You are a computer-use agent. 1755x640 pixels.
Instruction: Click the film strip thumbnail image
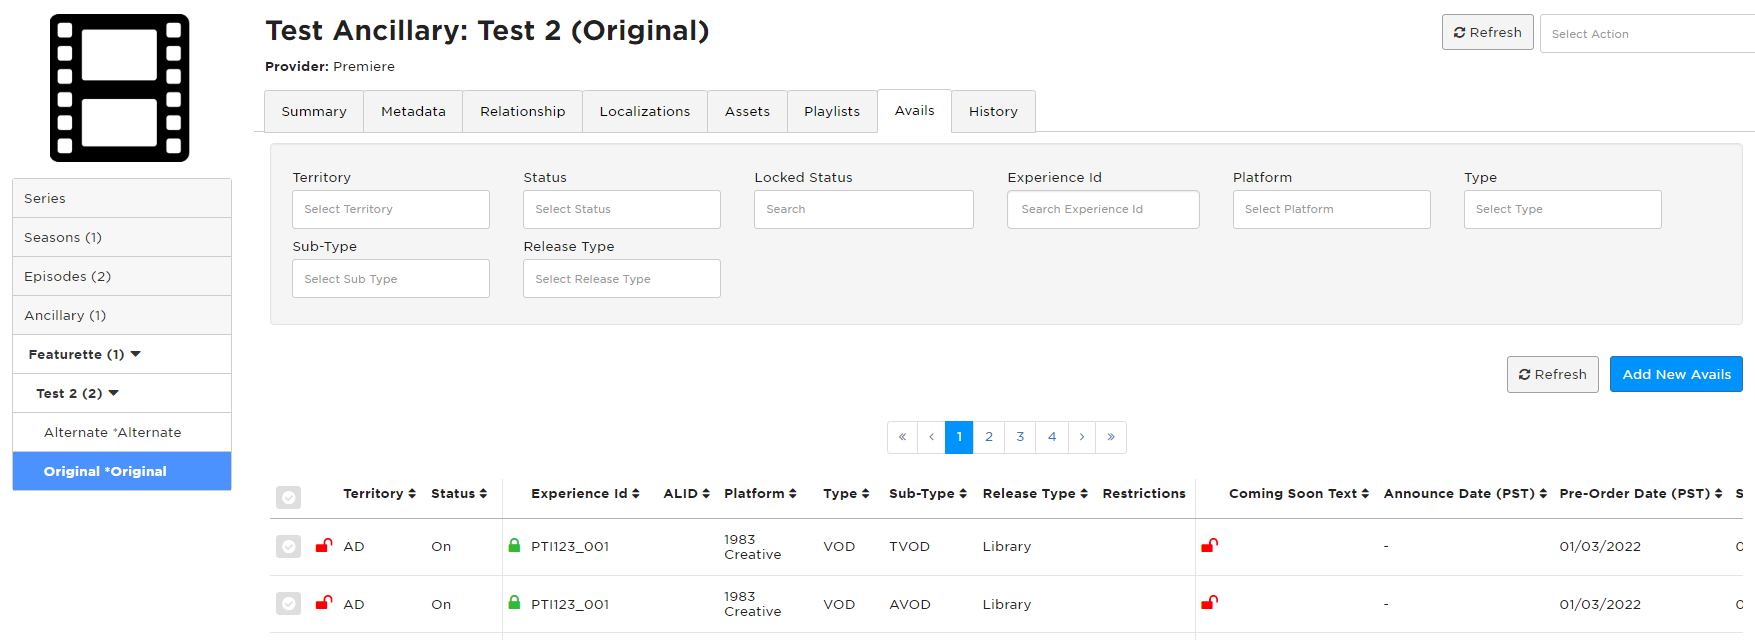coord(120,88)
